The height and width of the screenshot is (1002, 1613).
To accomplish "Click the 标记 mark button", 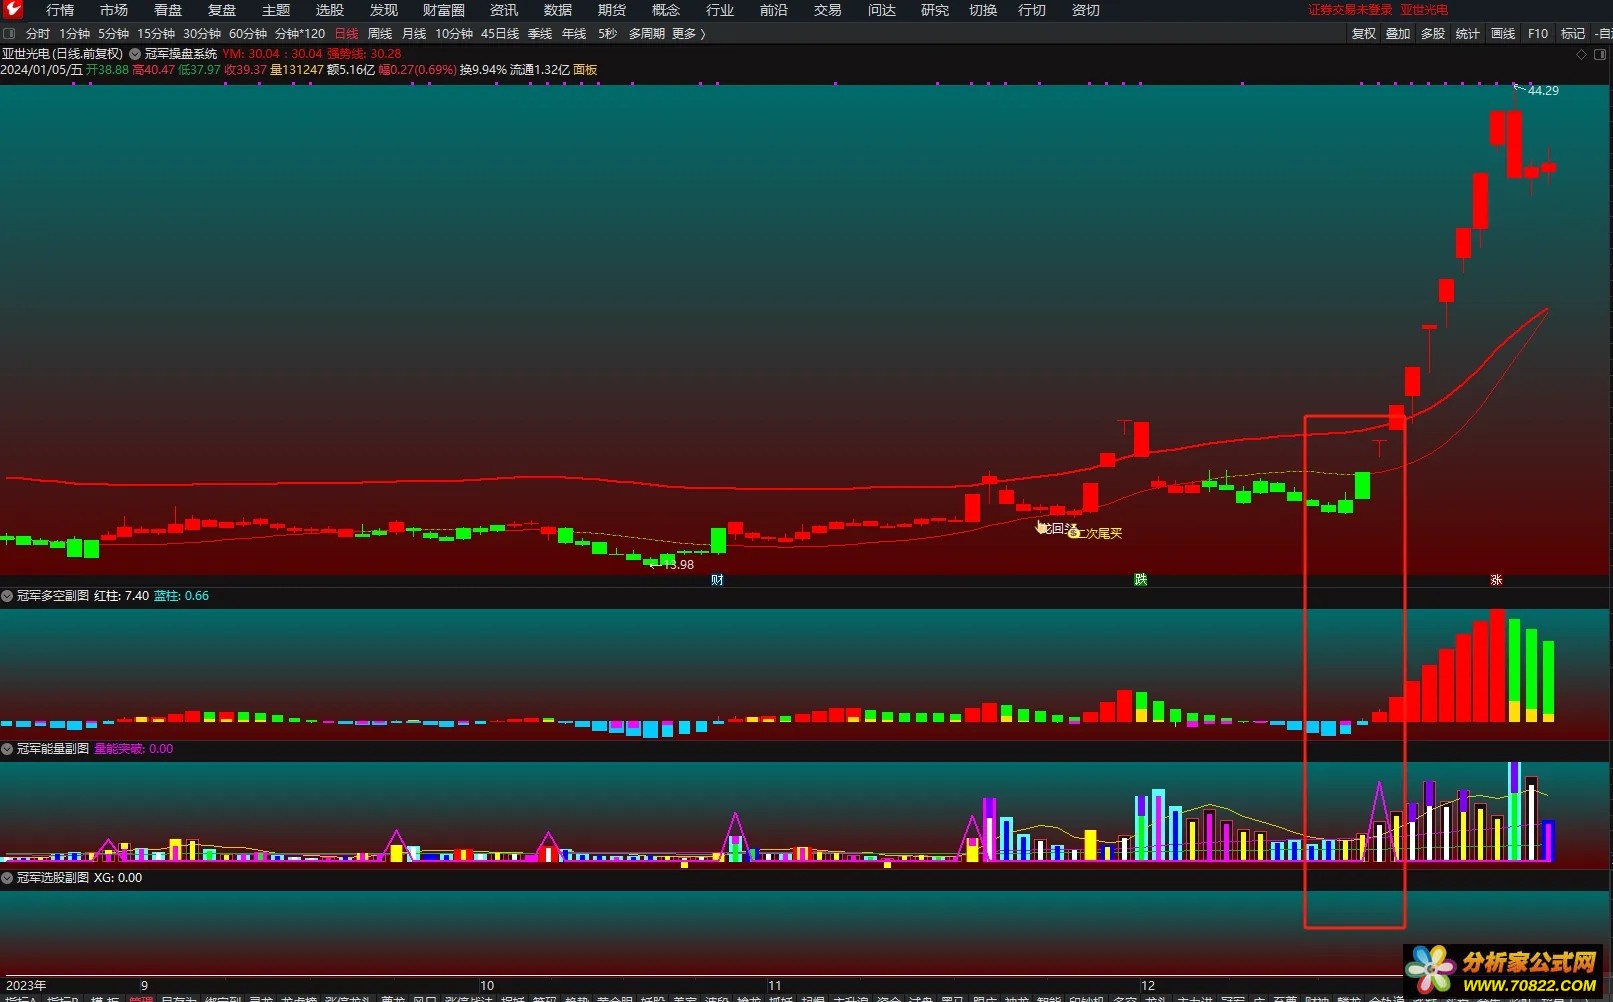I will point(1573,34).
